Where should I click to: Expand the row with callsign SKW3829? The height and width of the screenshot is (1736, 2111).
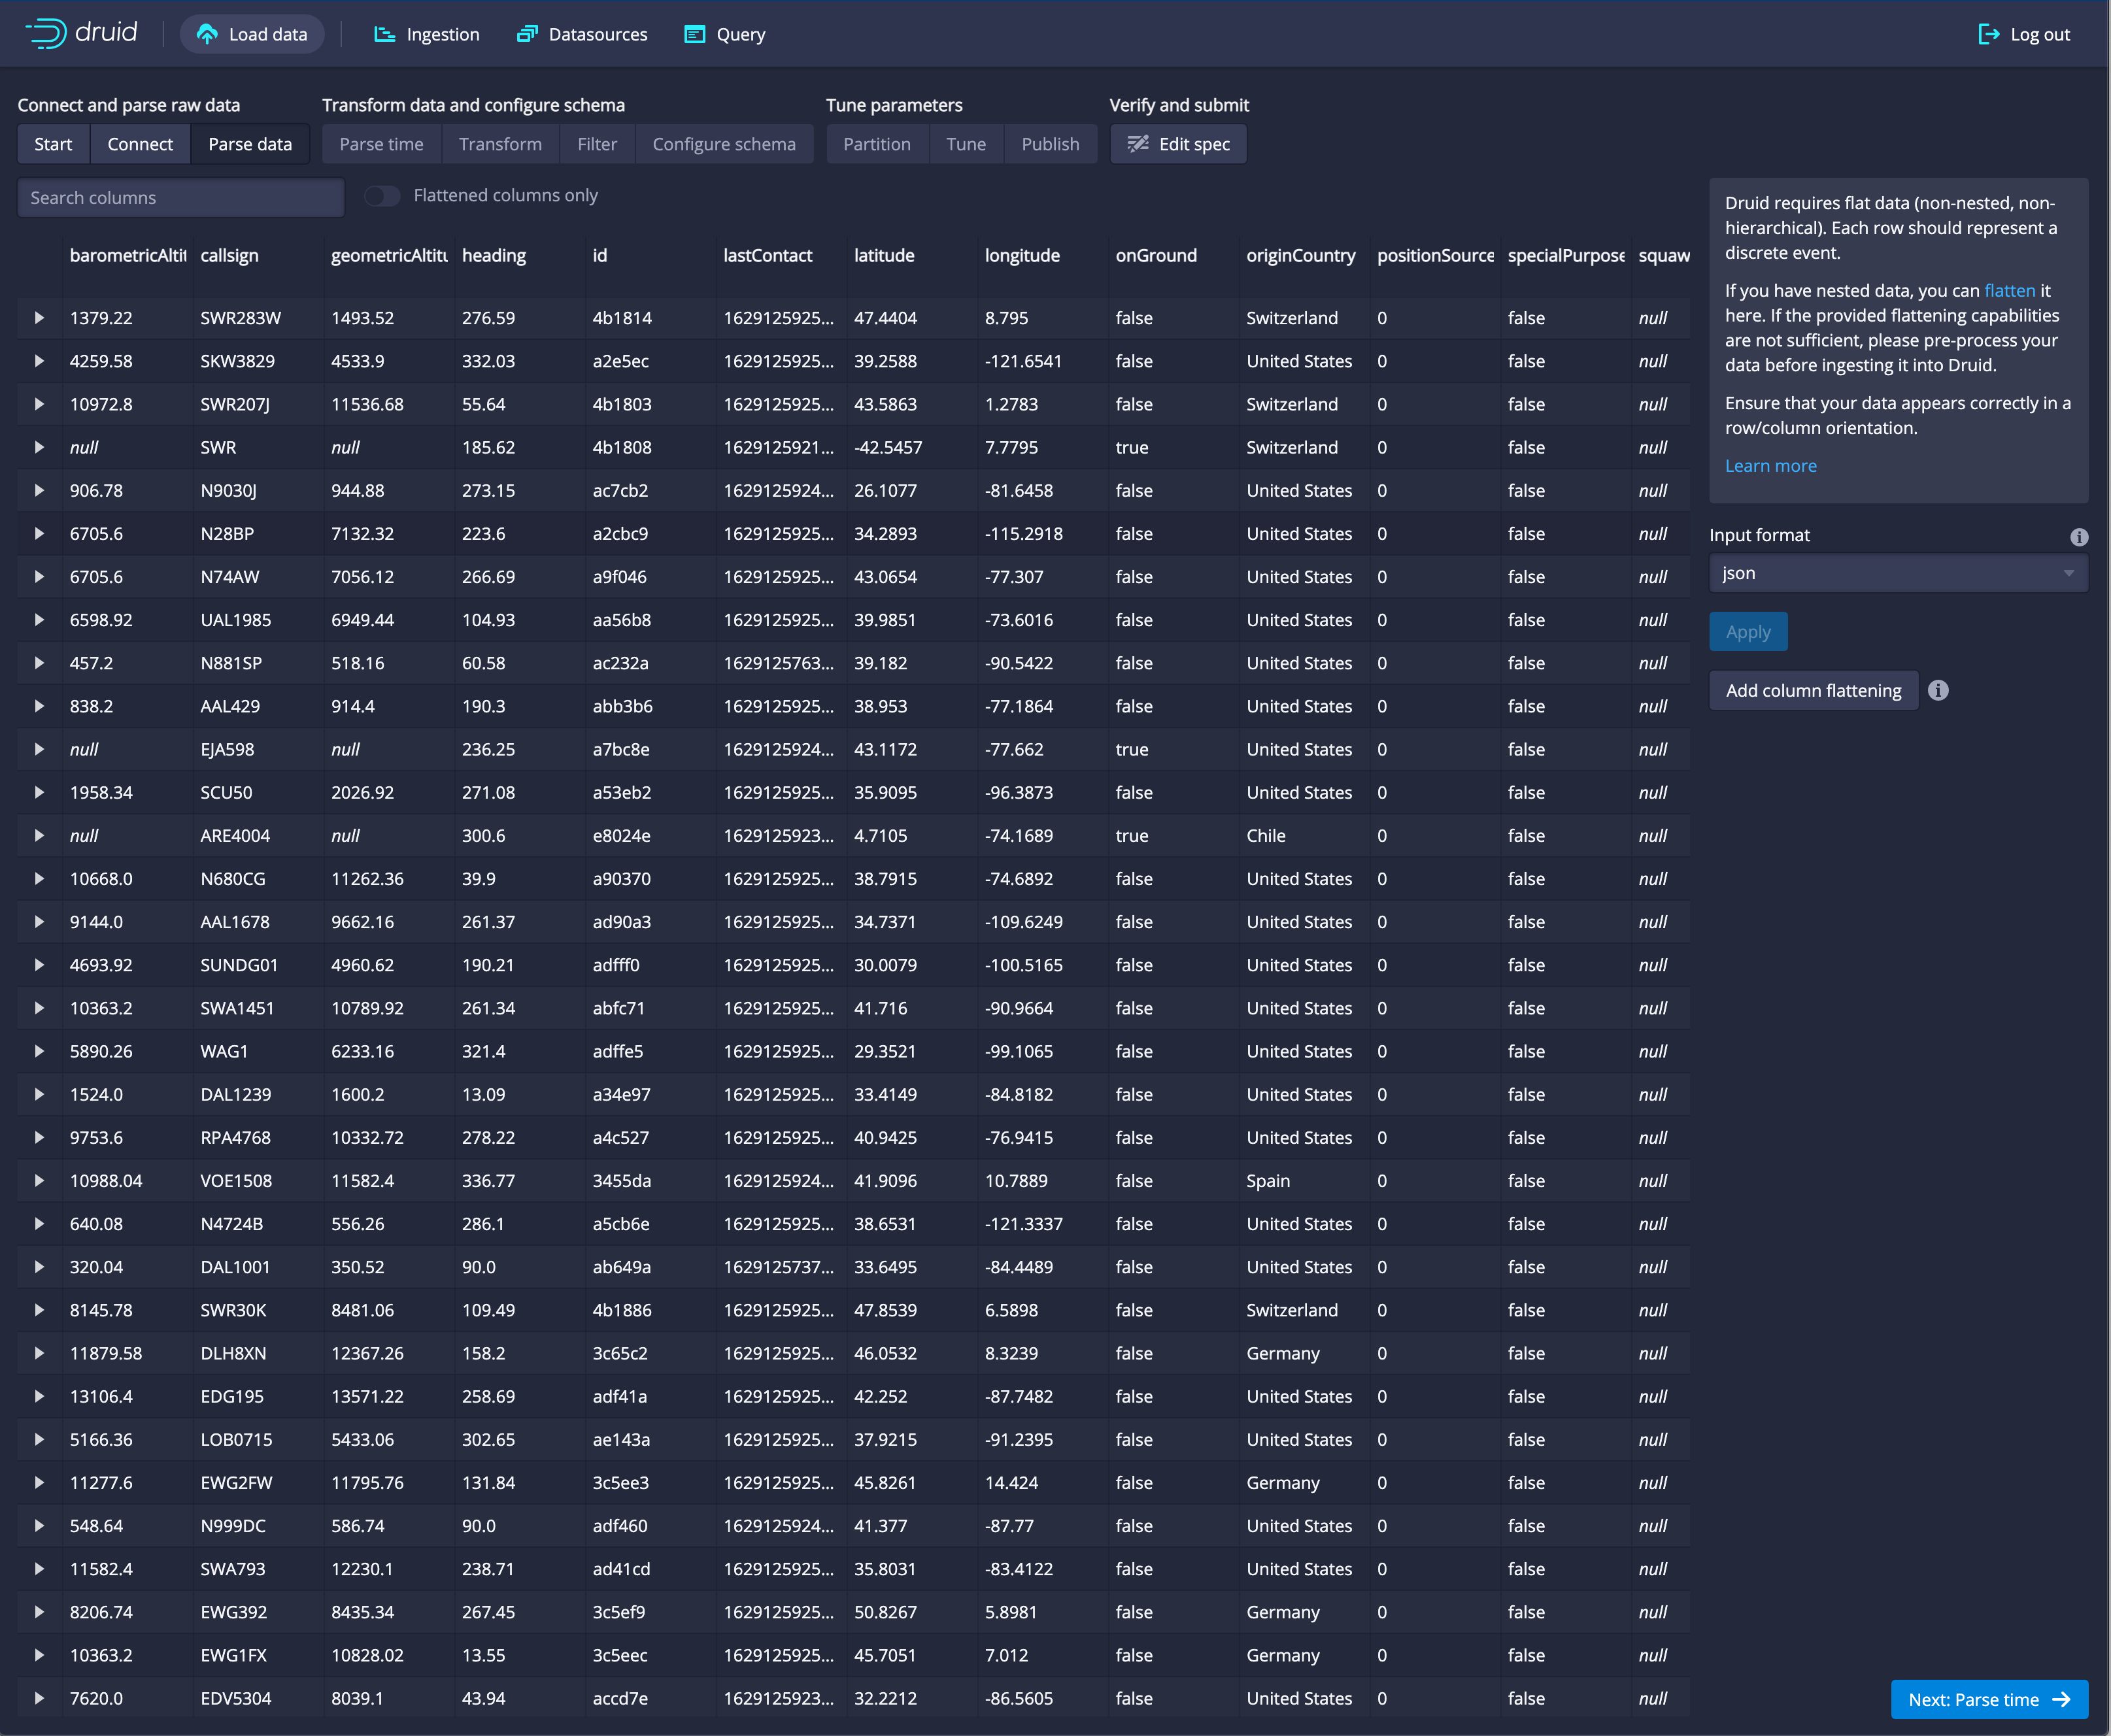(x=39, y=361)
